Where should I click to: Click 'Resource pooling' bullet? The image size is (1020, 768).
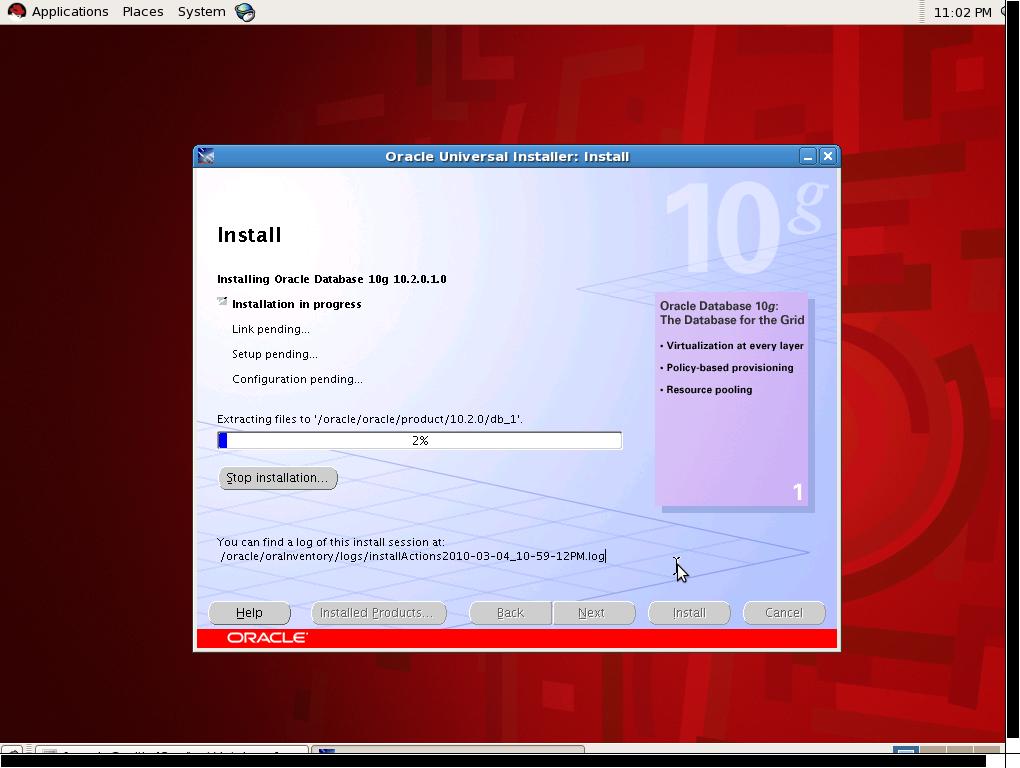pyautogui.click(x=708, y=390)
